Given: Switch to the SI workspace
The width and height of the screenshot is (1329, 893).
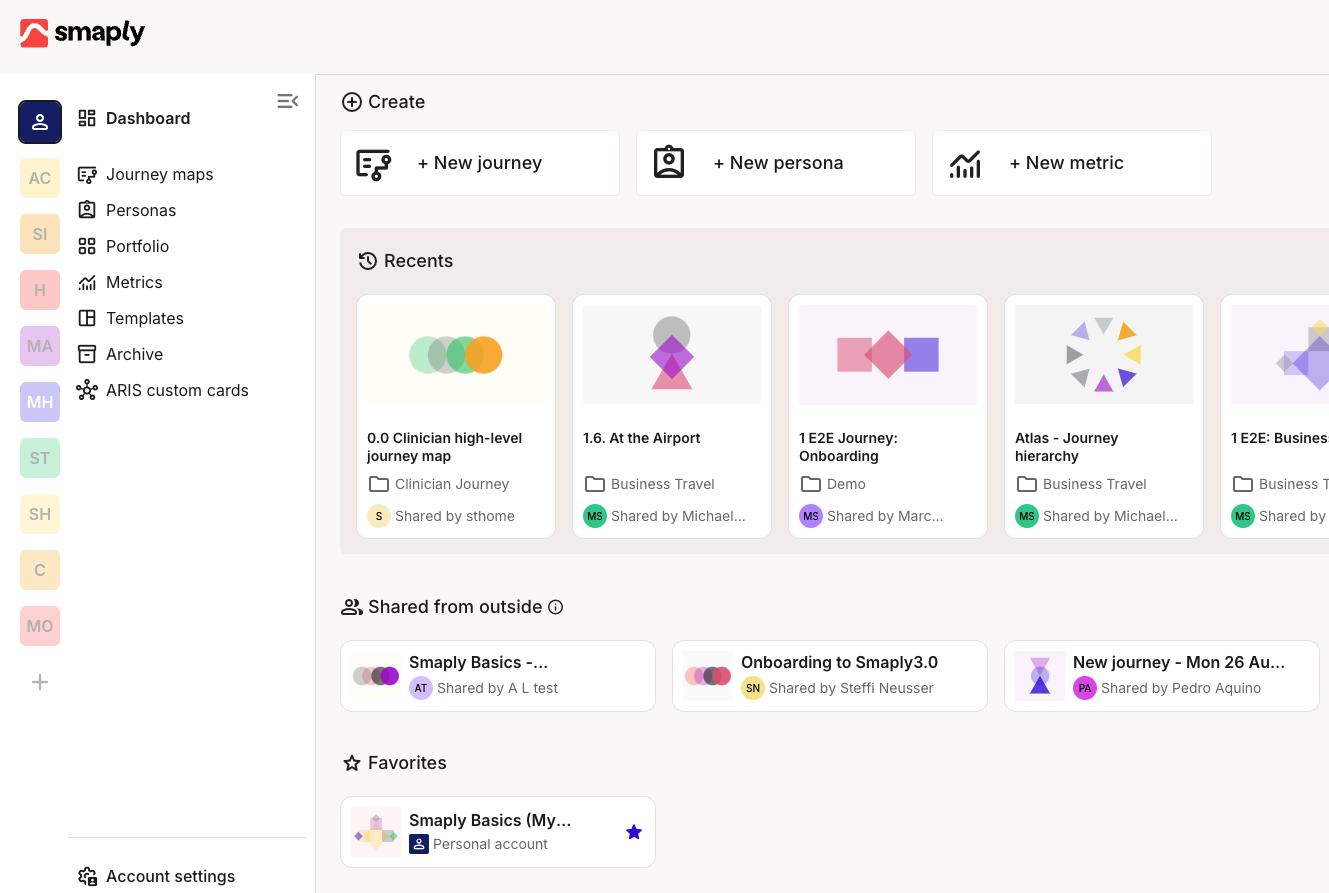Looking at the screenshot, I should [40, 234].
